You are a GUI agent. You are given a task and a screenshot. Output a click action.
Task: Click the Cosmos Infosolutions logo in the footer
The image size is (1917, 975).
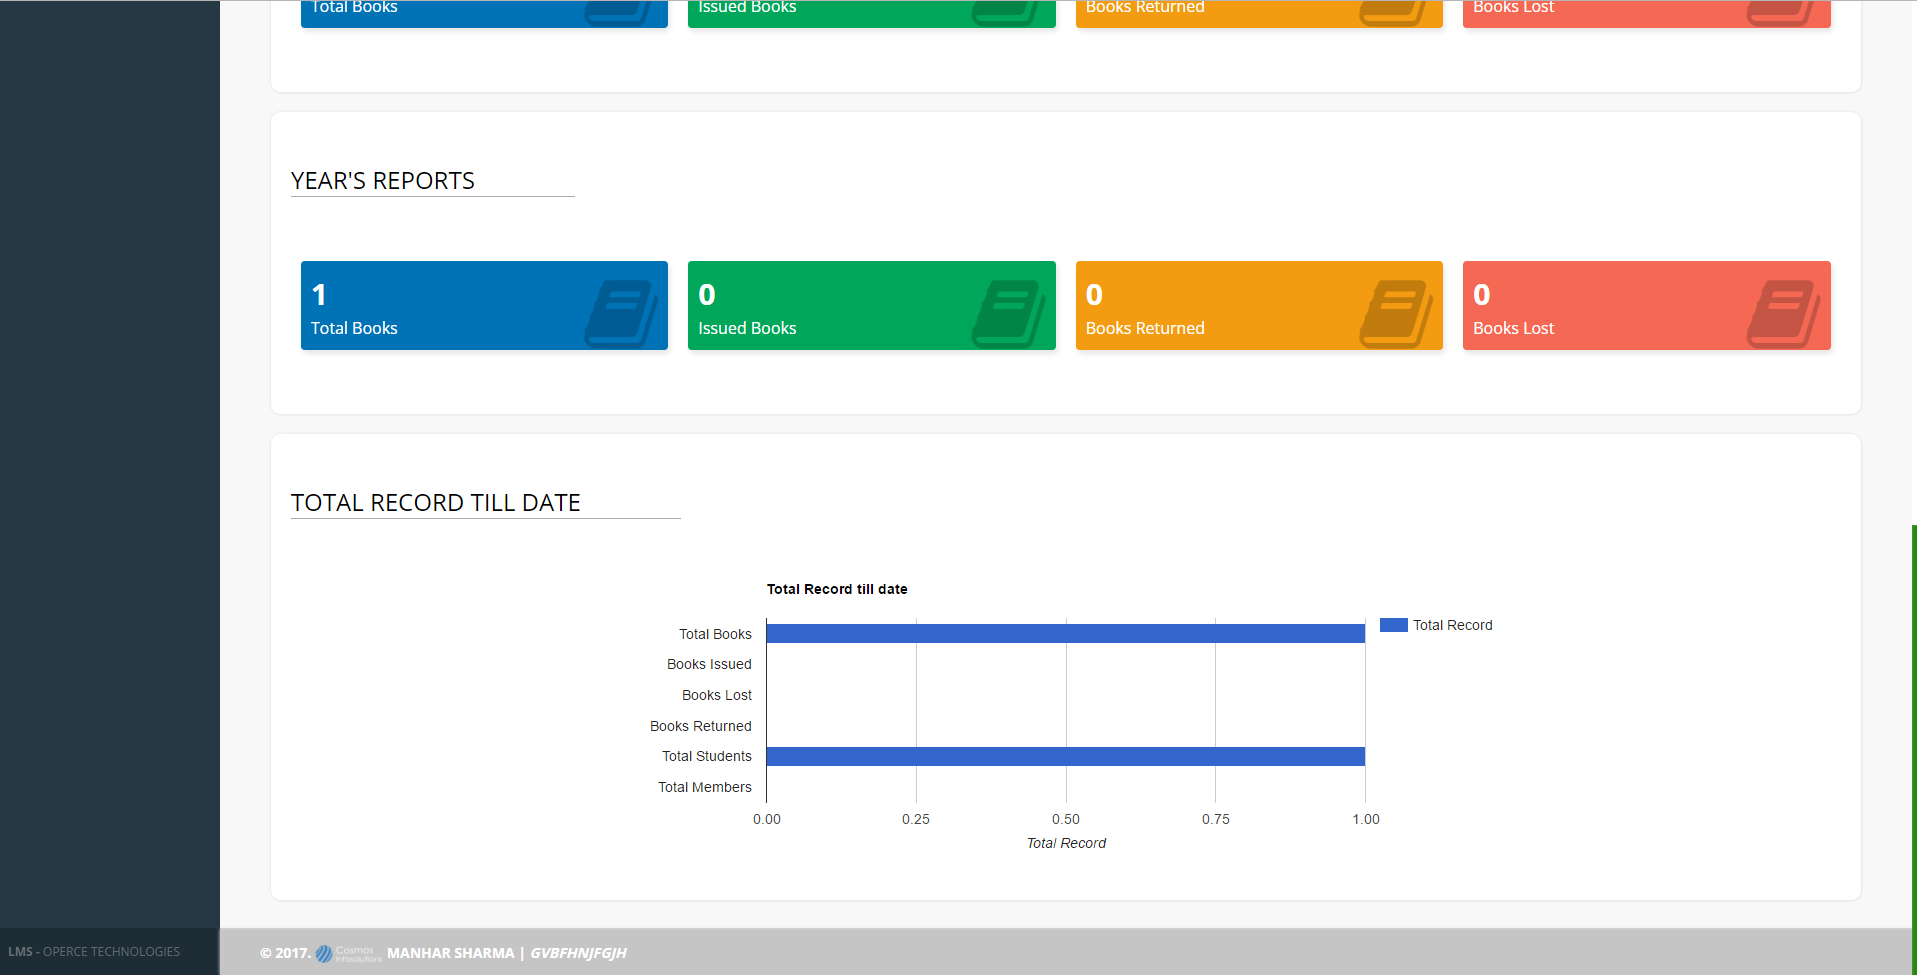click(346, 953)
